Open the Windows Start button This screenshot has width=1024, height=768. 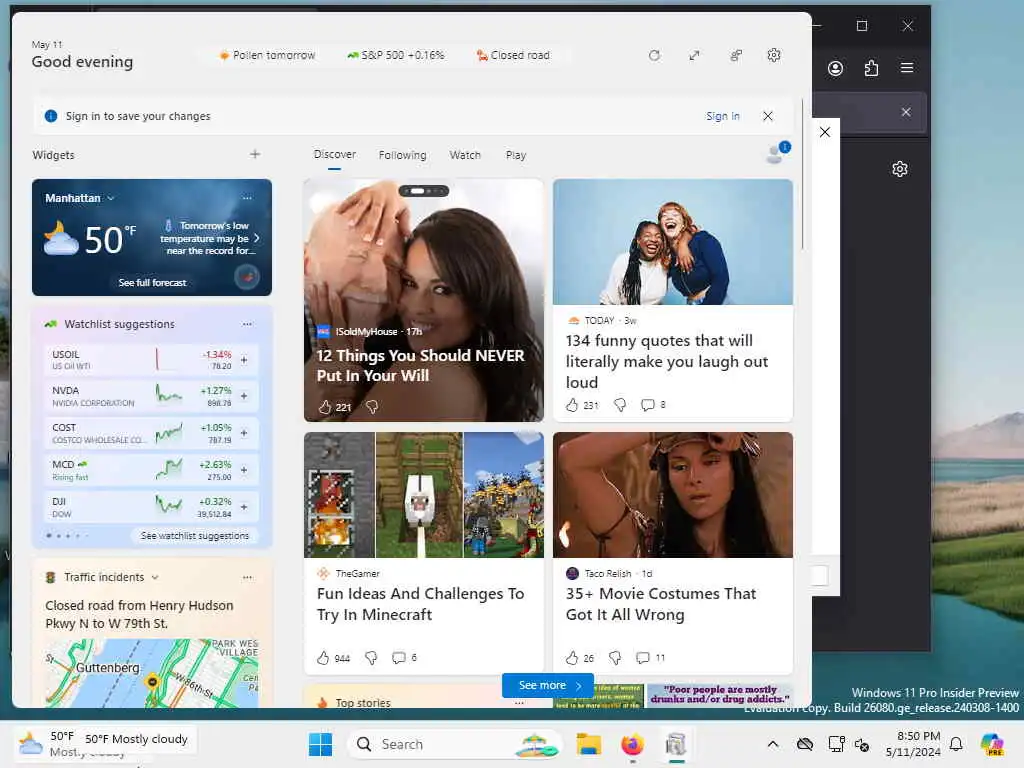pos(320,744)
